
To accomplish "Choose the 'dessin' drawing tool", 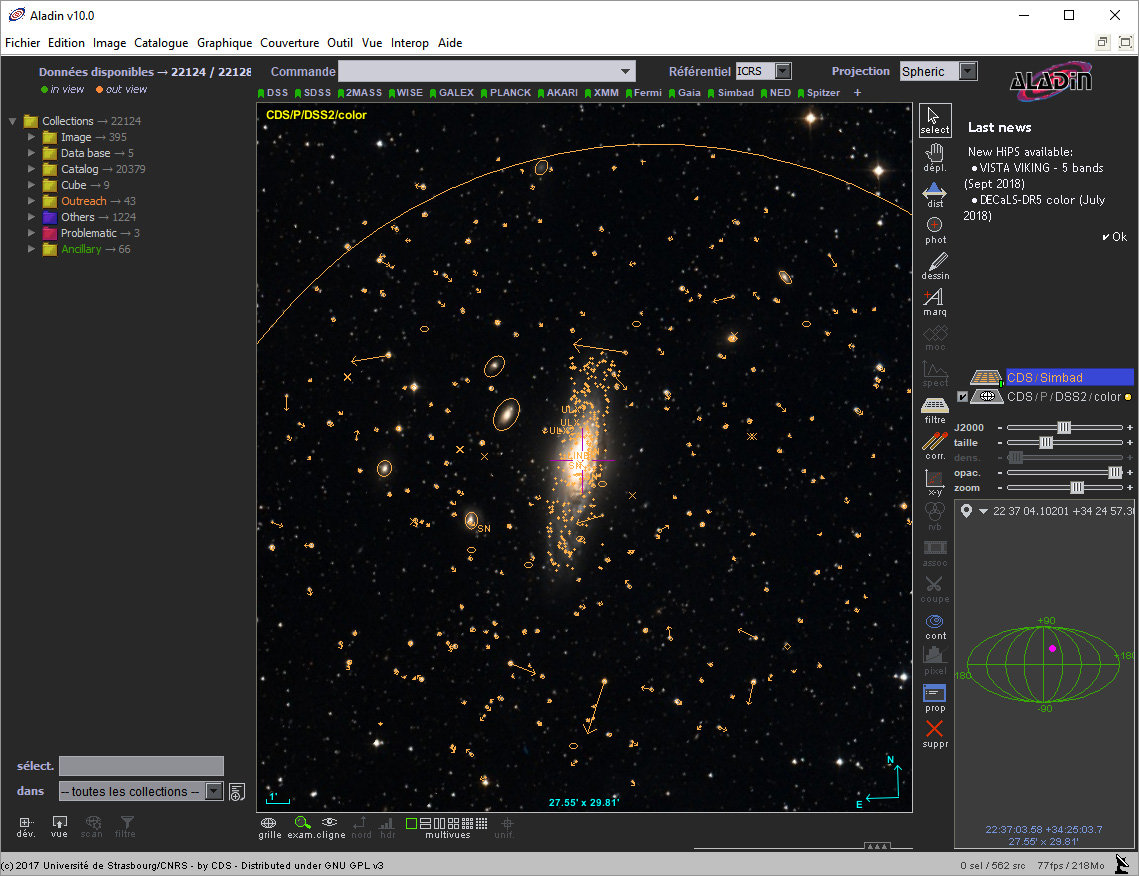I will 935,265.
